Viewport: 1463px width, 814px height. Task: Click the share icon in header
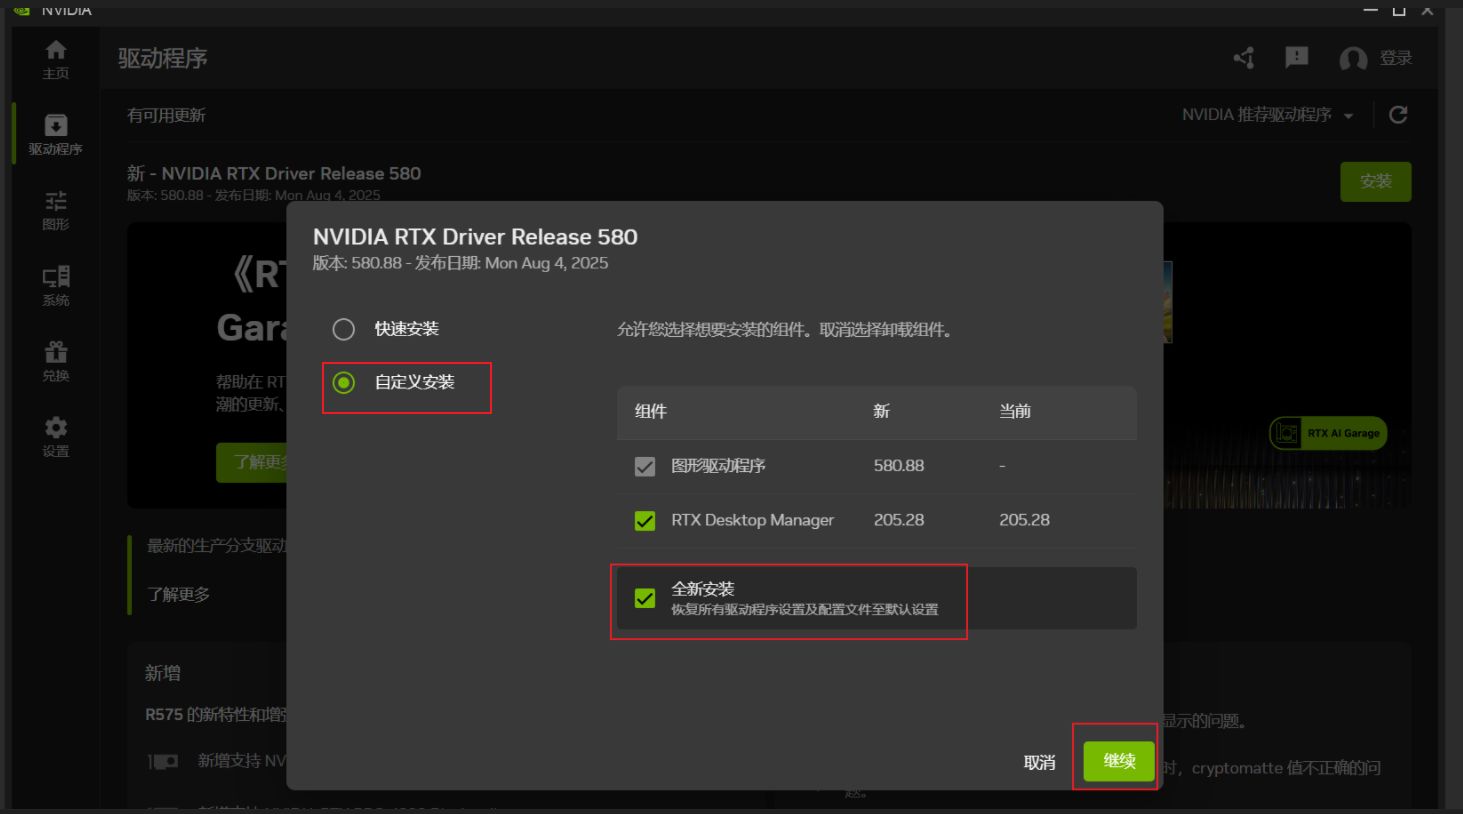click(1244, 58)
